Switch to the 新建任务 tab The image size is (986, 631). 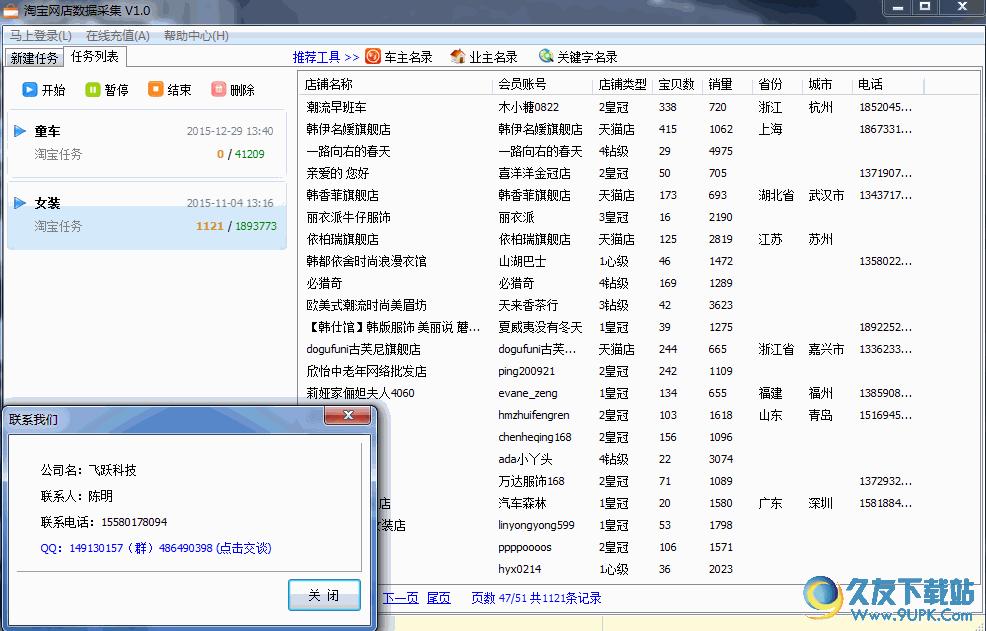click(34, 58)
